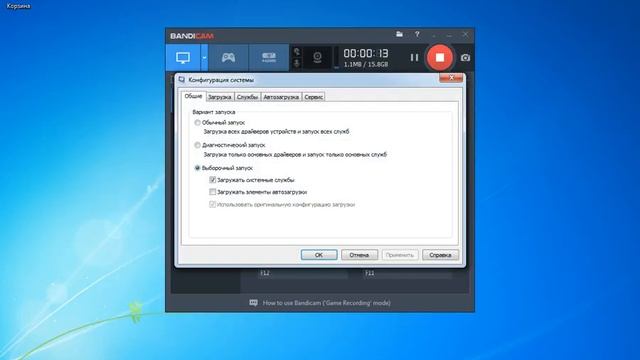Click the Конфигурация системы title icon

pos(182,80)
